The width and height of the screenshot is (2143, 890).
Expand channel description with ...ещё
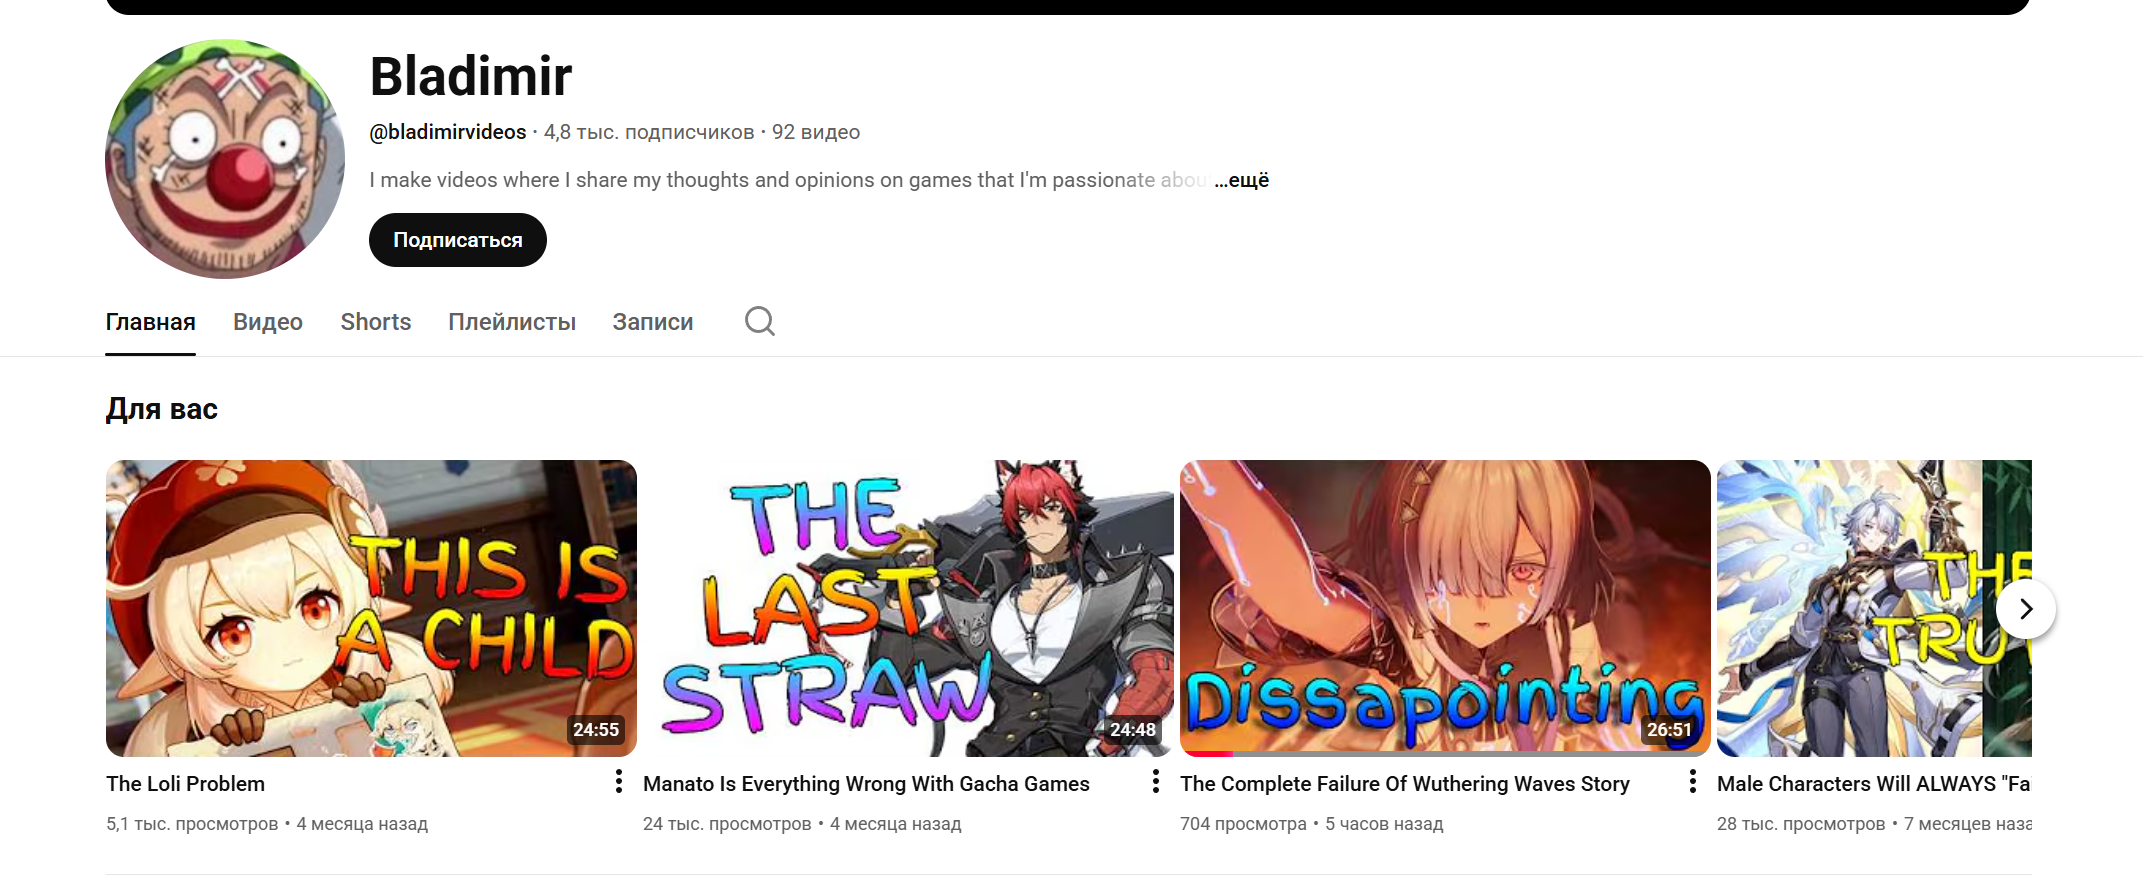1242,180
